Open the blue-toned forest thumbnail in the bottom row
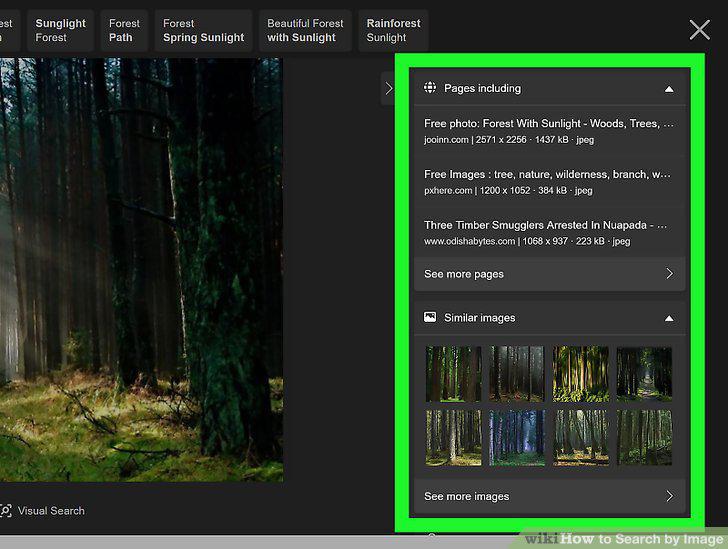728x549 pixels. pyautogui.click(x=517, y=438)
